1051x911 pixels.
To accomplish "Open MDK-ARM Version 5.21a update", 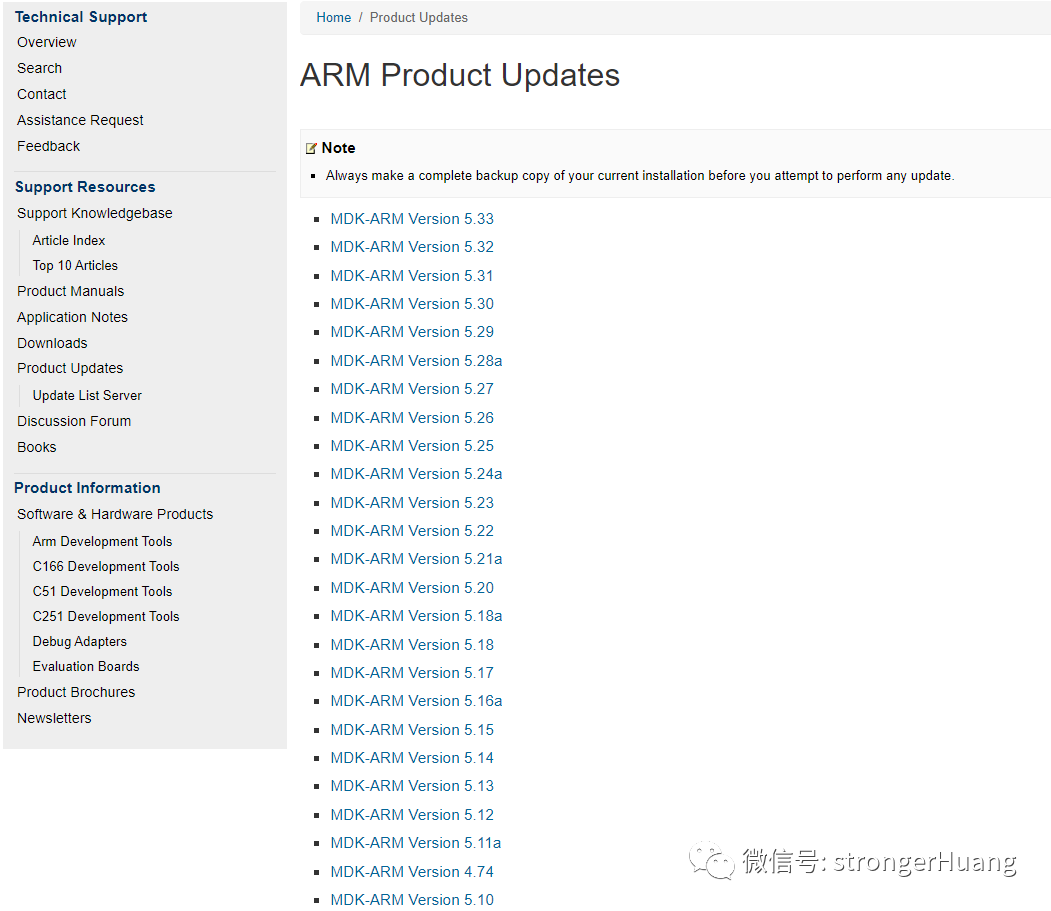I will tap(416, 559).
